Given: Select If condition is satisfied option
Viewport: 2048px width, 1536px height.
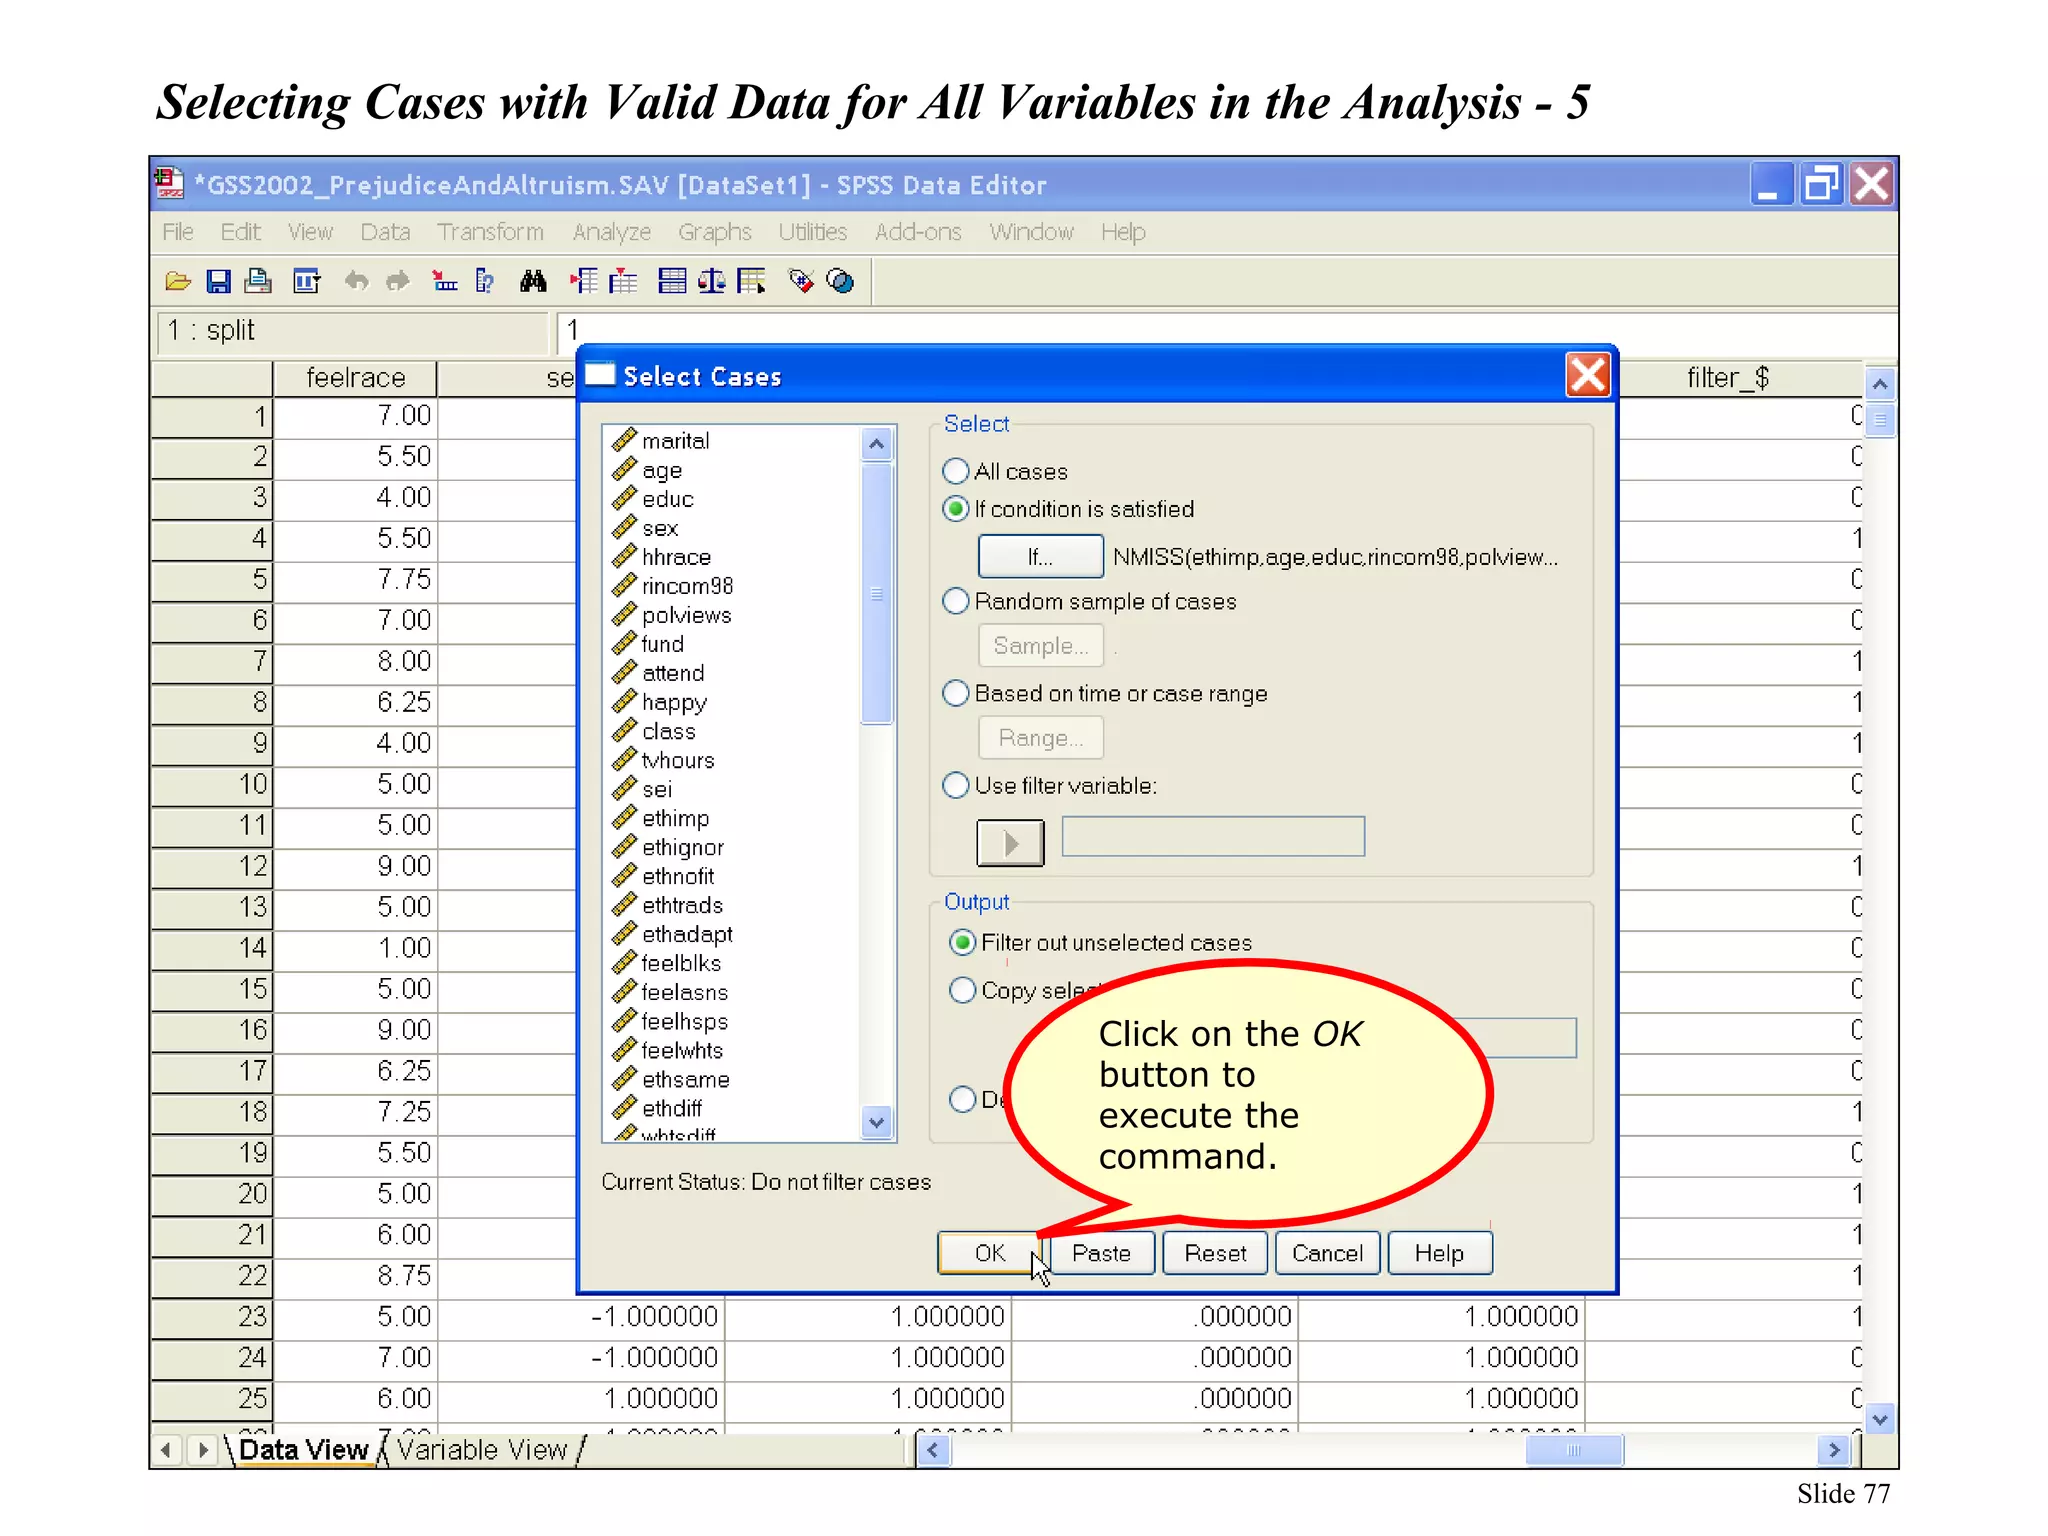Looking at the screenshot, I should [956, 509].
